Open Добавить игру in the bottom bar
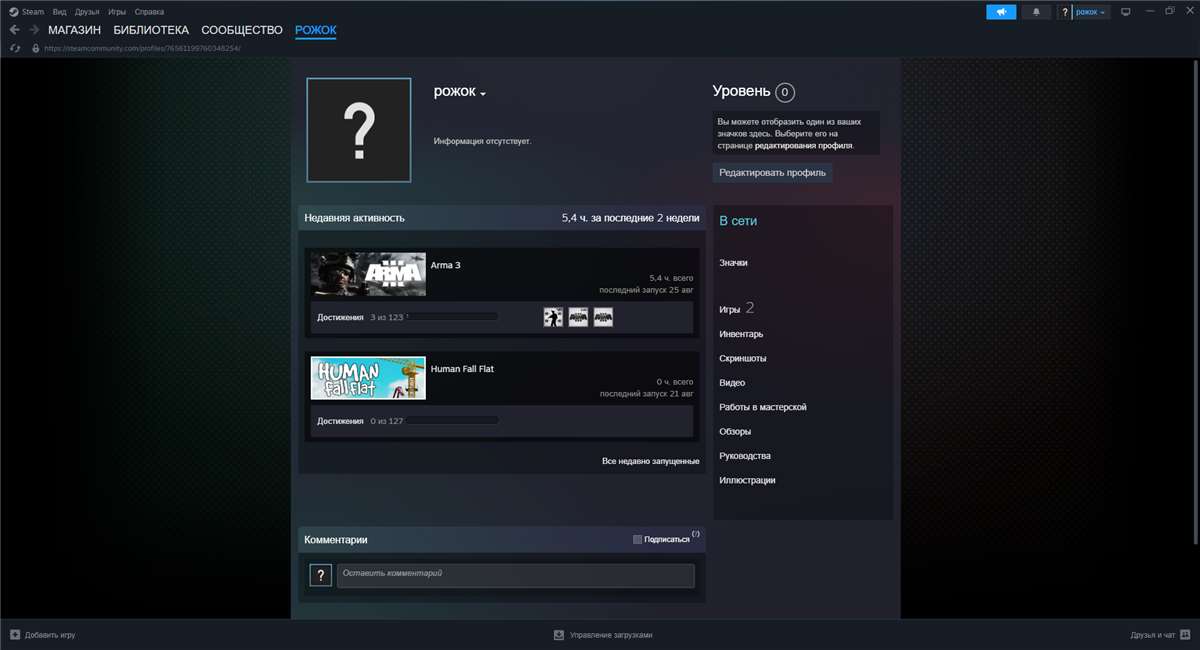The width and height of the screenshot is (1200, 650). point(47,634)
